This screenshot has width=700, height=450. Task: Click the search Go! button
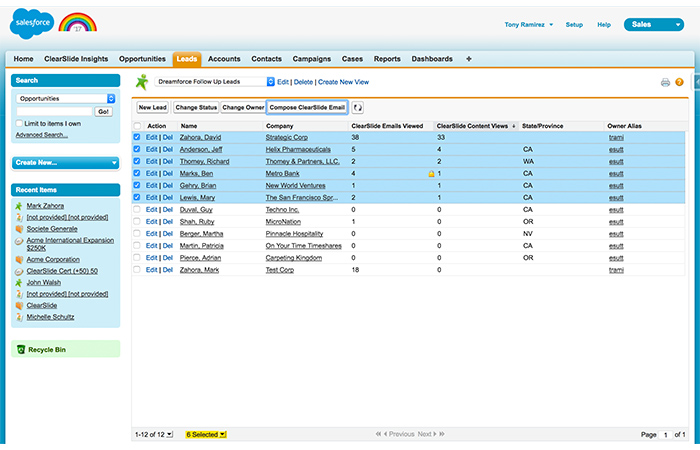click(x=104, y=112)
